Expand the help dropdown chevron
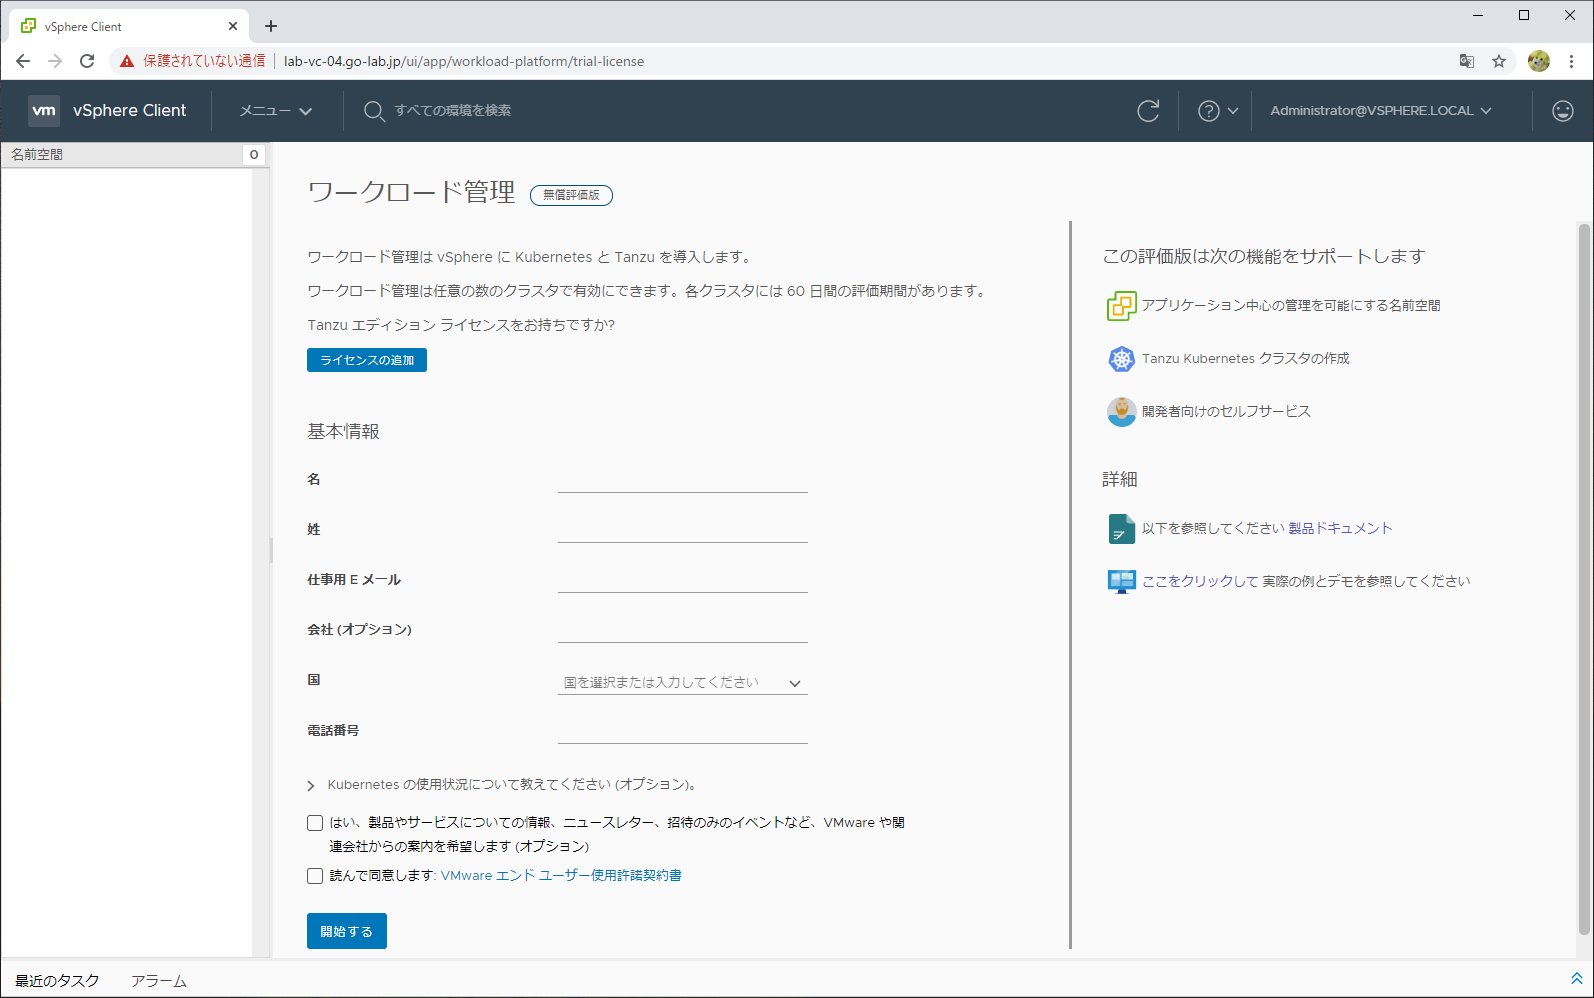This screenshot has height=998, width=1594. [x=1233, y=111]
